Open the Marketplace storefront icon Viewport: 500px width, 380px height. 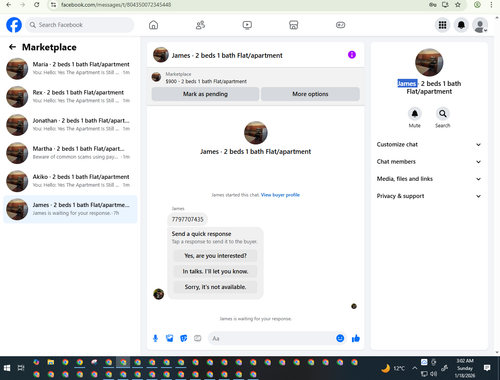coord(294,25)
